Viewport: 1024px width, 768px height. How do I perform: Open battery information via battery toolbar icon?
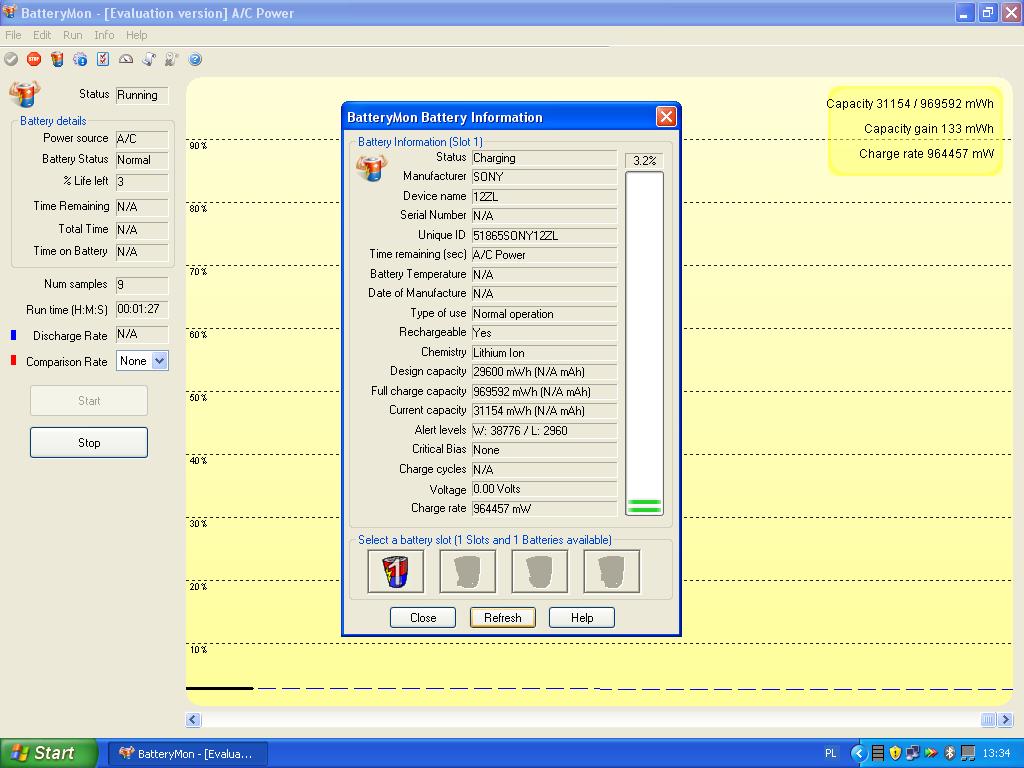57,59
